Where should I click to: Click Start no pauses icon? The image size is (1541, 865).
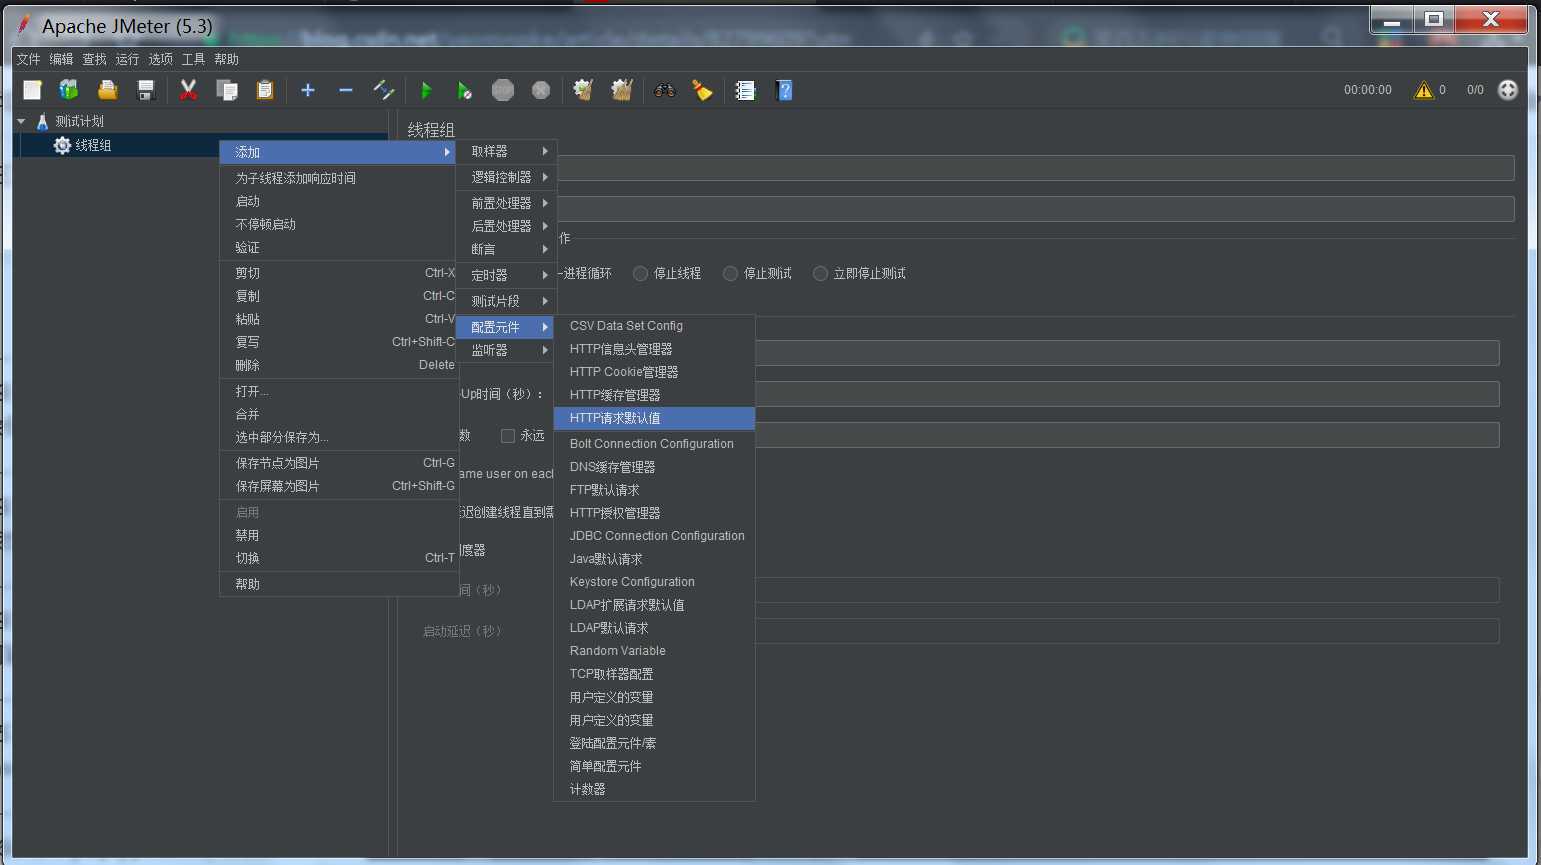point(464,90)
